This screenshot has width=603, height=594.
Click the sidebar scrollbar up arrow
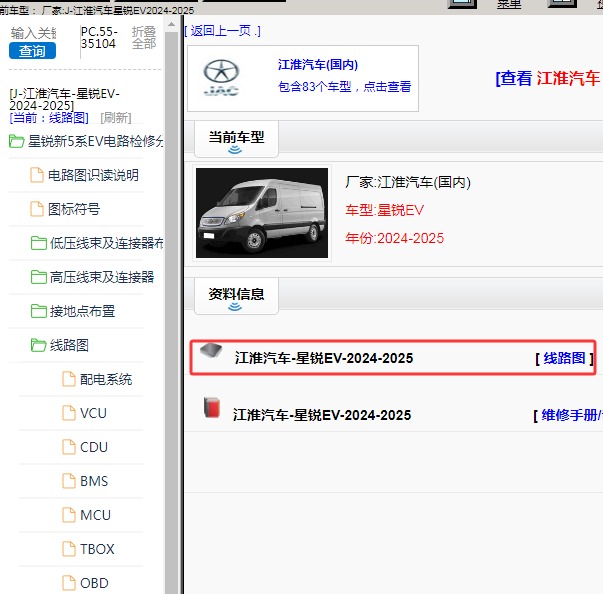coord(172,24)
